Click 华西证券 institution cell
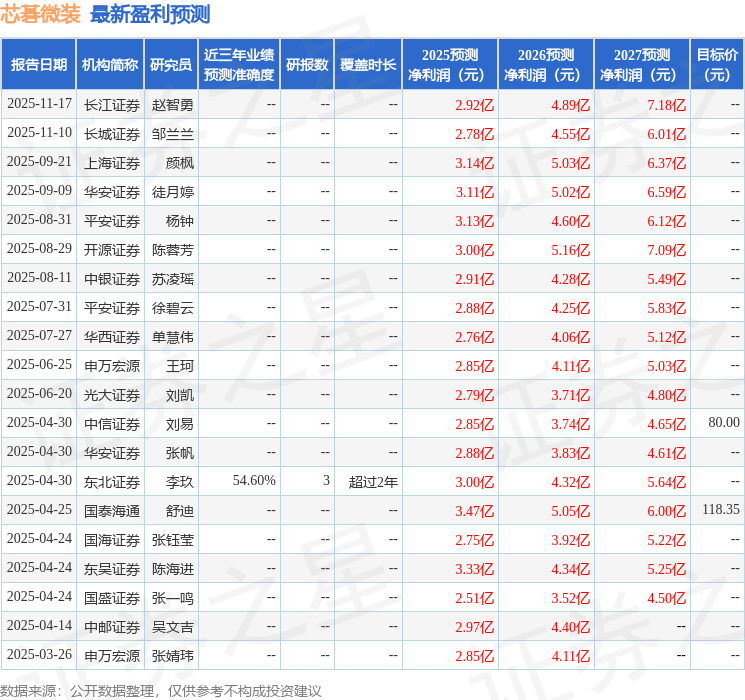The width and height of the screenshot is (745, 700). (x=112, y=337)
